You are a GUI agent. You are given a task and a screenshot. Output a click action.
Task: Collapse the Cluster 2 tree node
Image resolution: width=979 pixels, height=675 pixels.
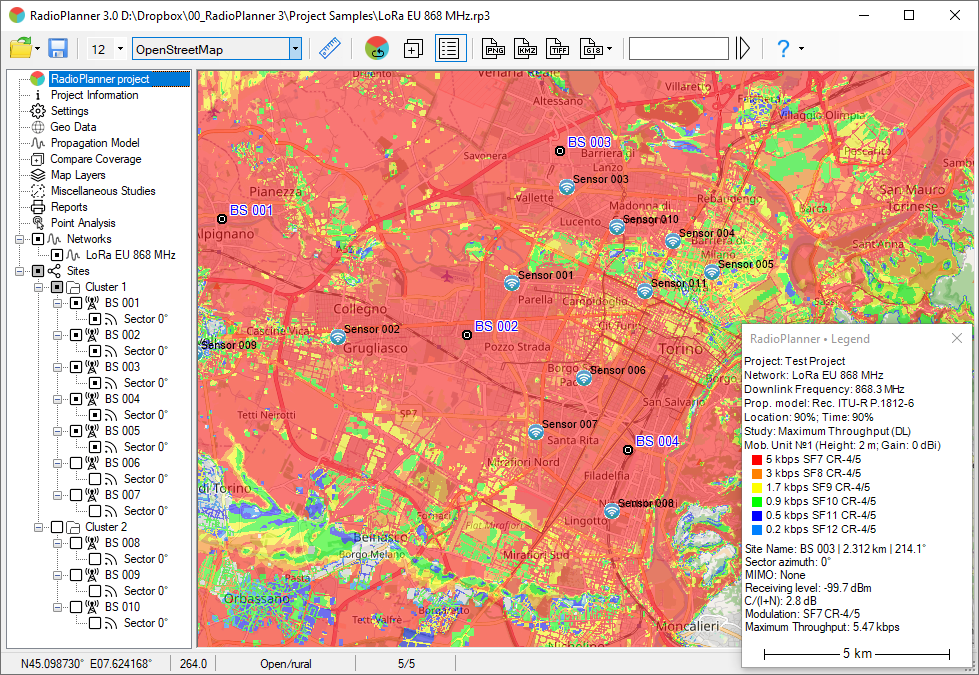click(x=38, y=527)
